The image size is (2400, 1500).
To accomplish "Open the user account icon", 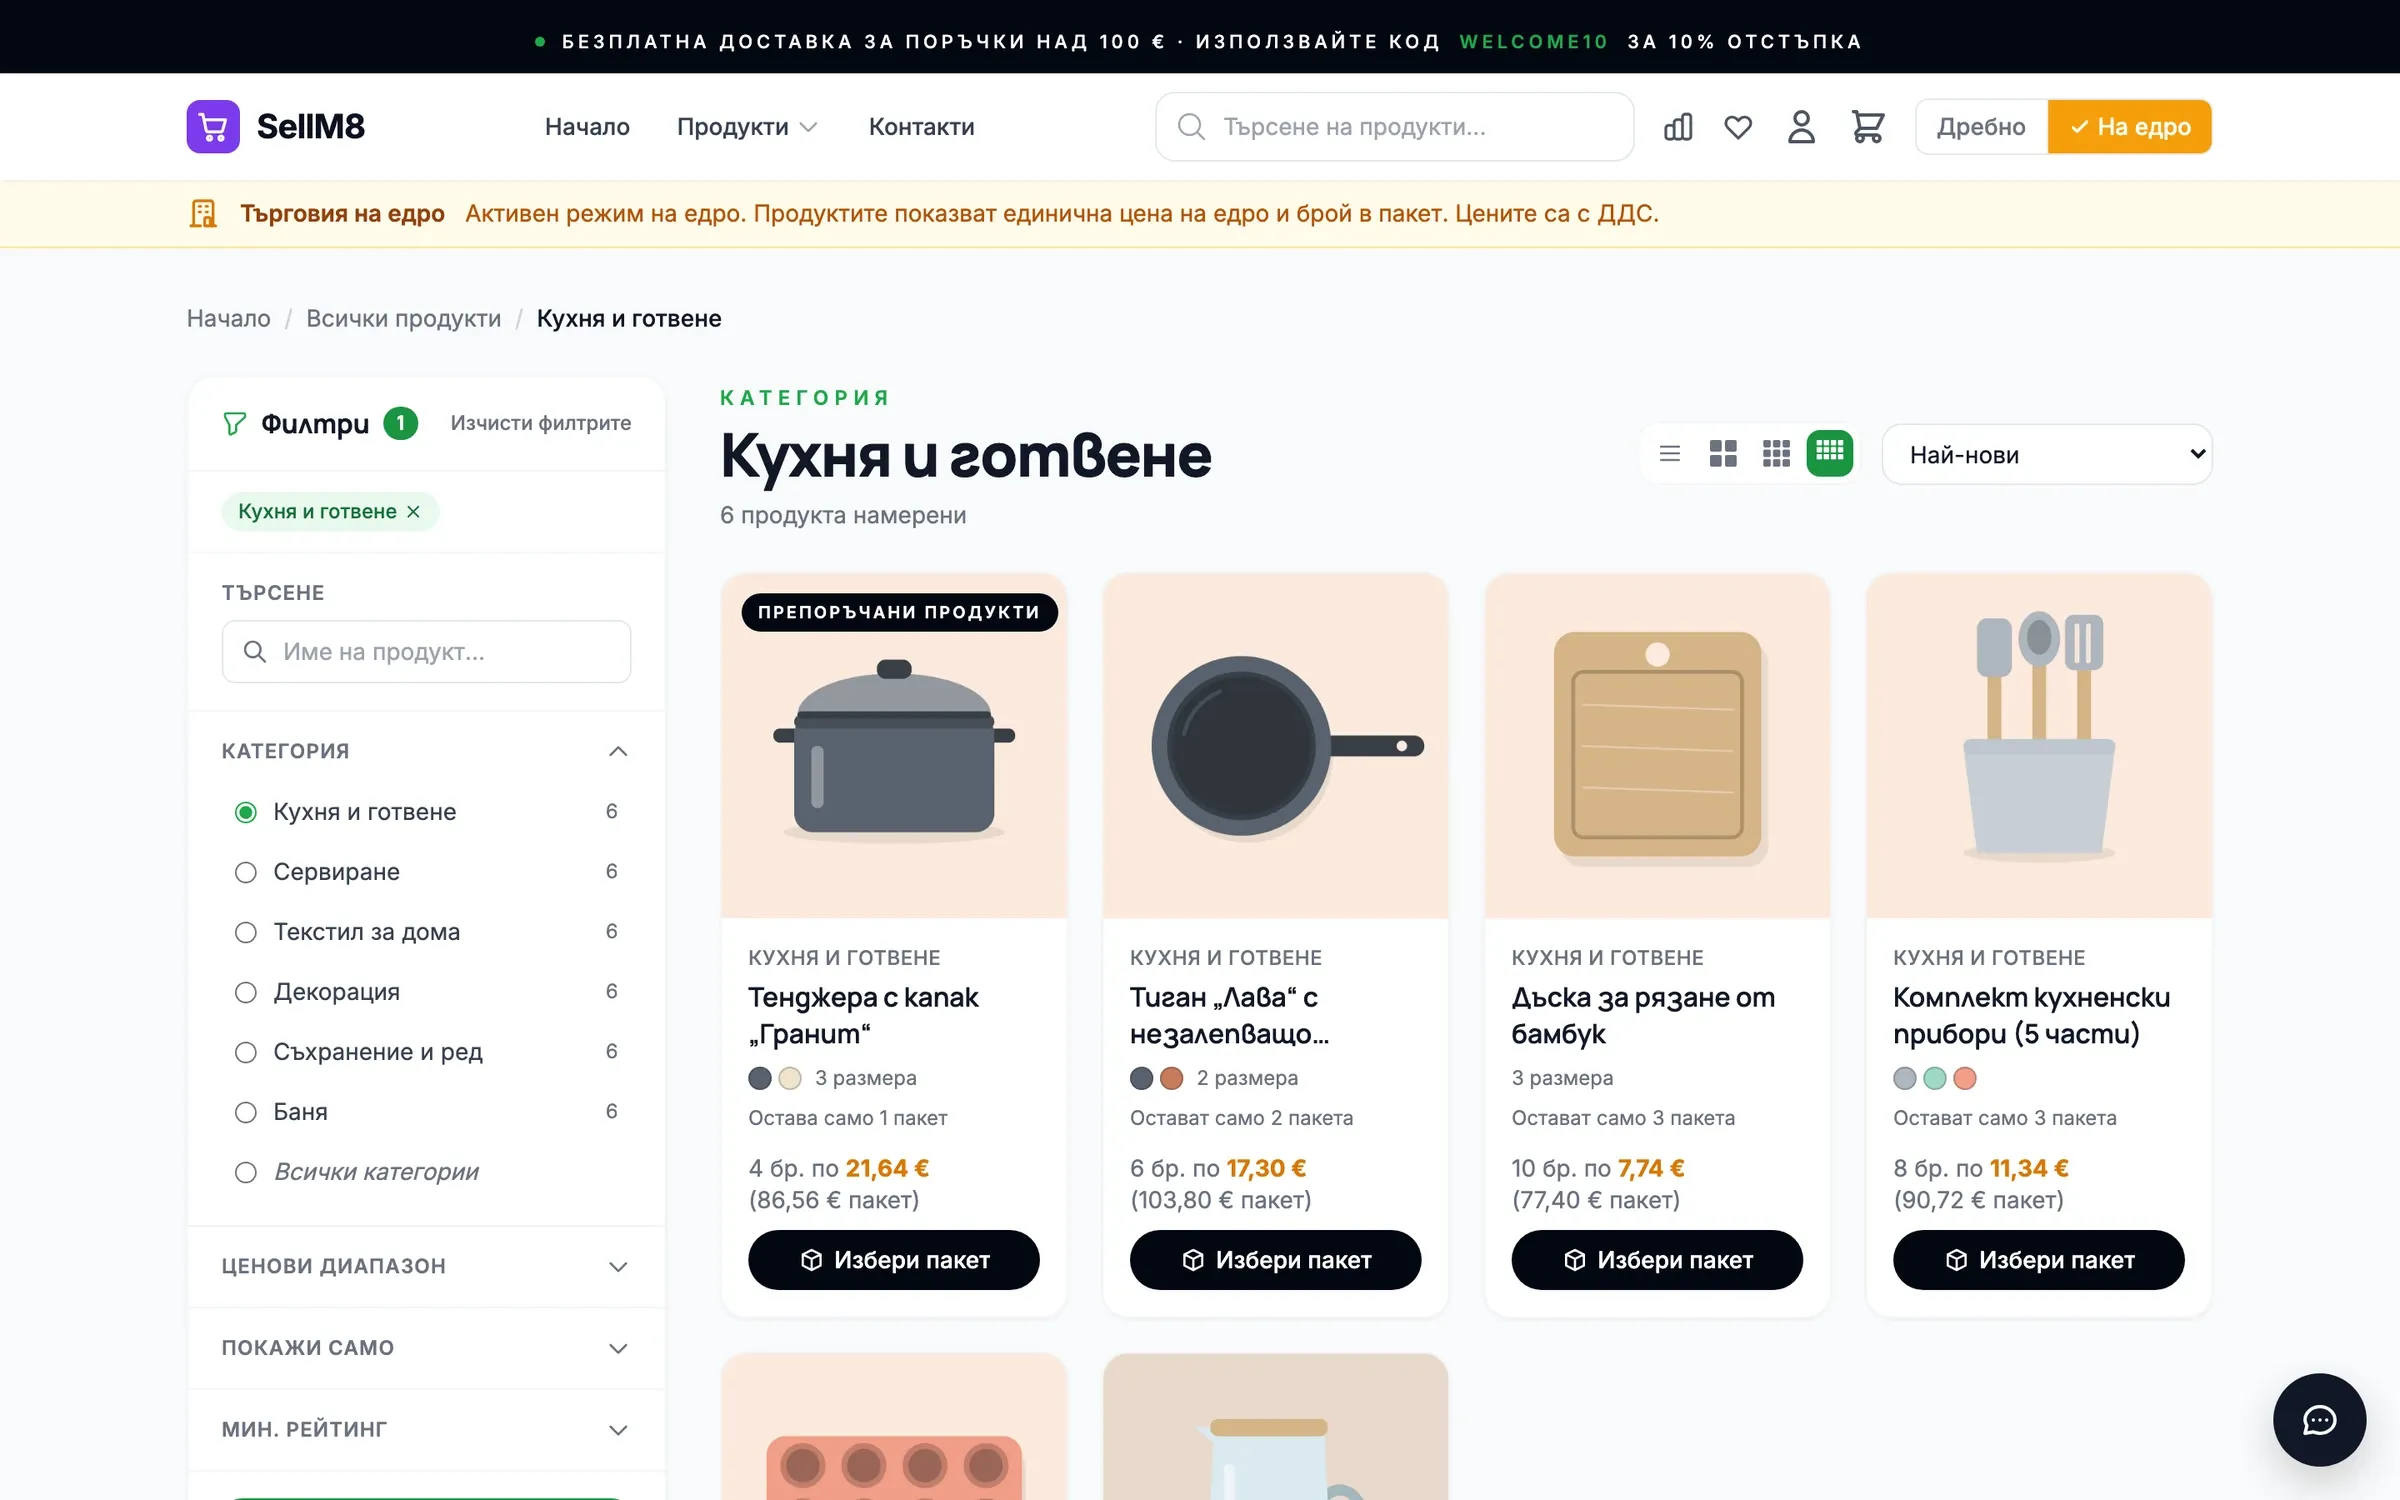I will (1801, 127).
